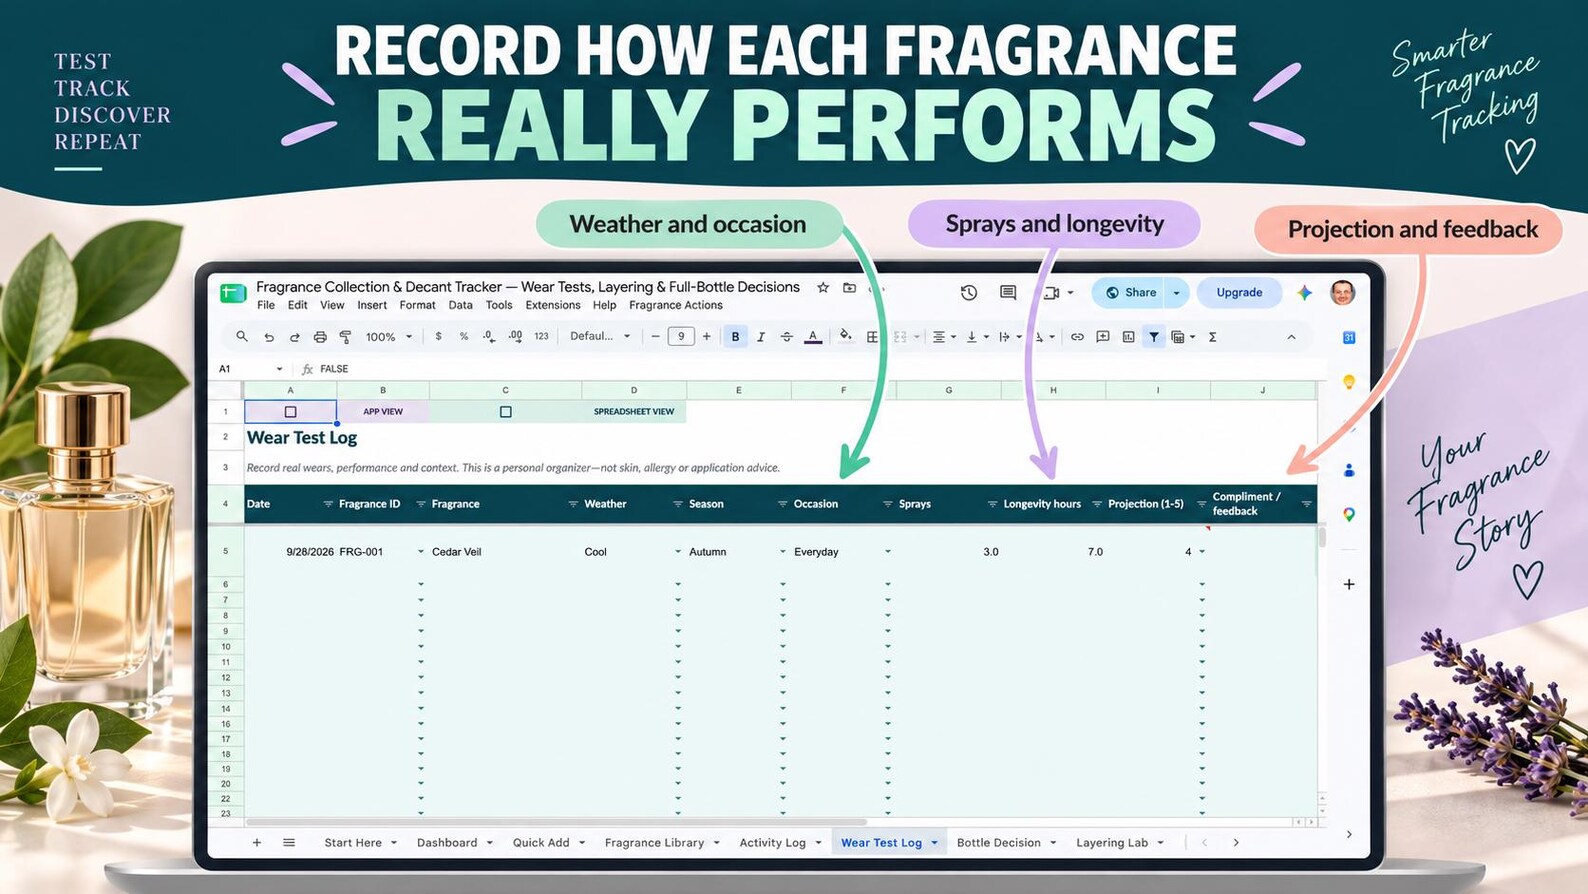Select the Cedar Veil fragrance cell
The image size is (1588, 894).
[505, 552]
